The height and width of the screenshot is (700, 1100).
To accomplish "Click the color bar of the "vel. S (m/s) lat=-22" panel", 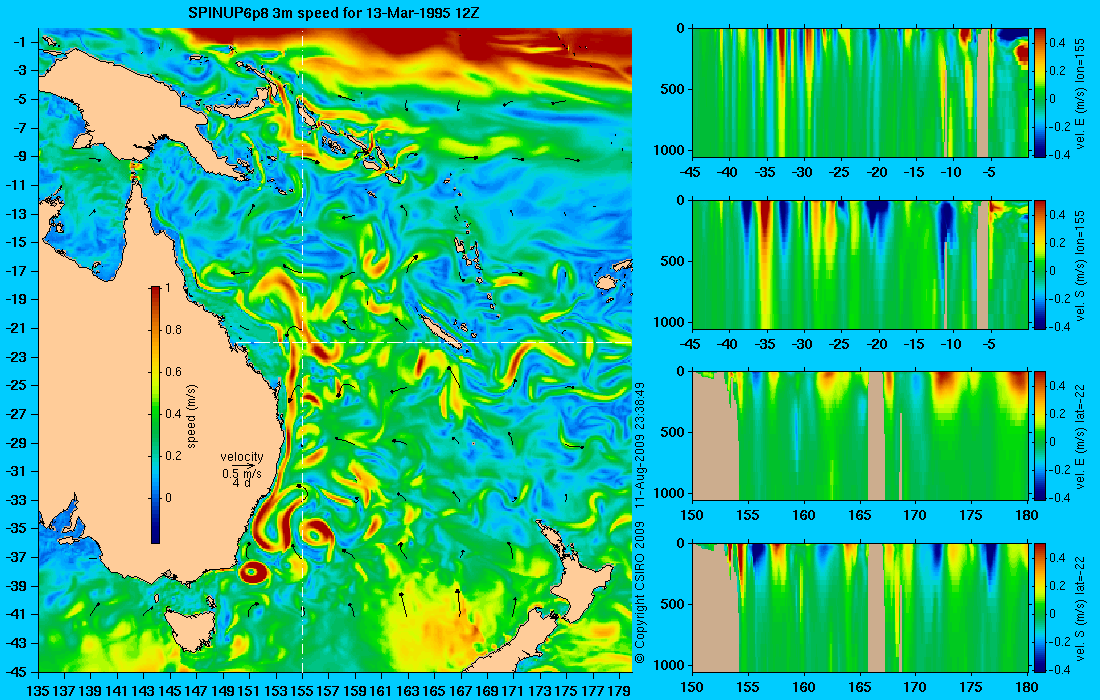I will click(x=1040, y=607).
